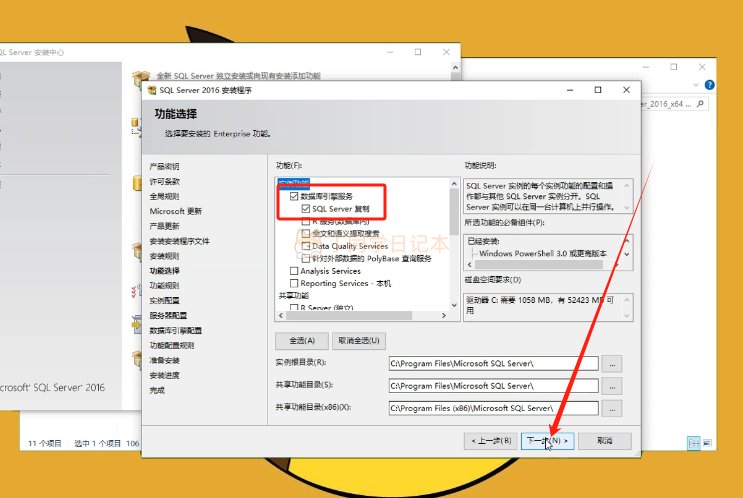This screenshot has width=743, height=498.
Task: Click prerequisites box scroll-left arrow
Action: [x=470, y=264]
